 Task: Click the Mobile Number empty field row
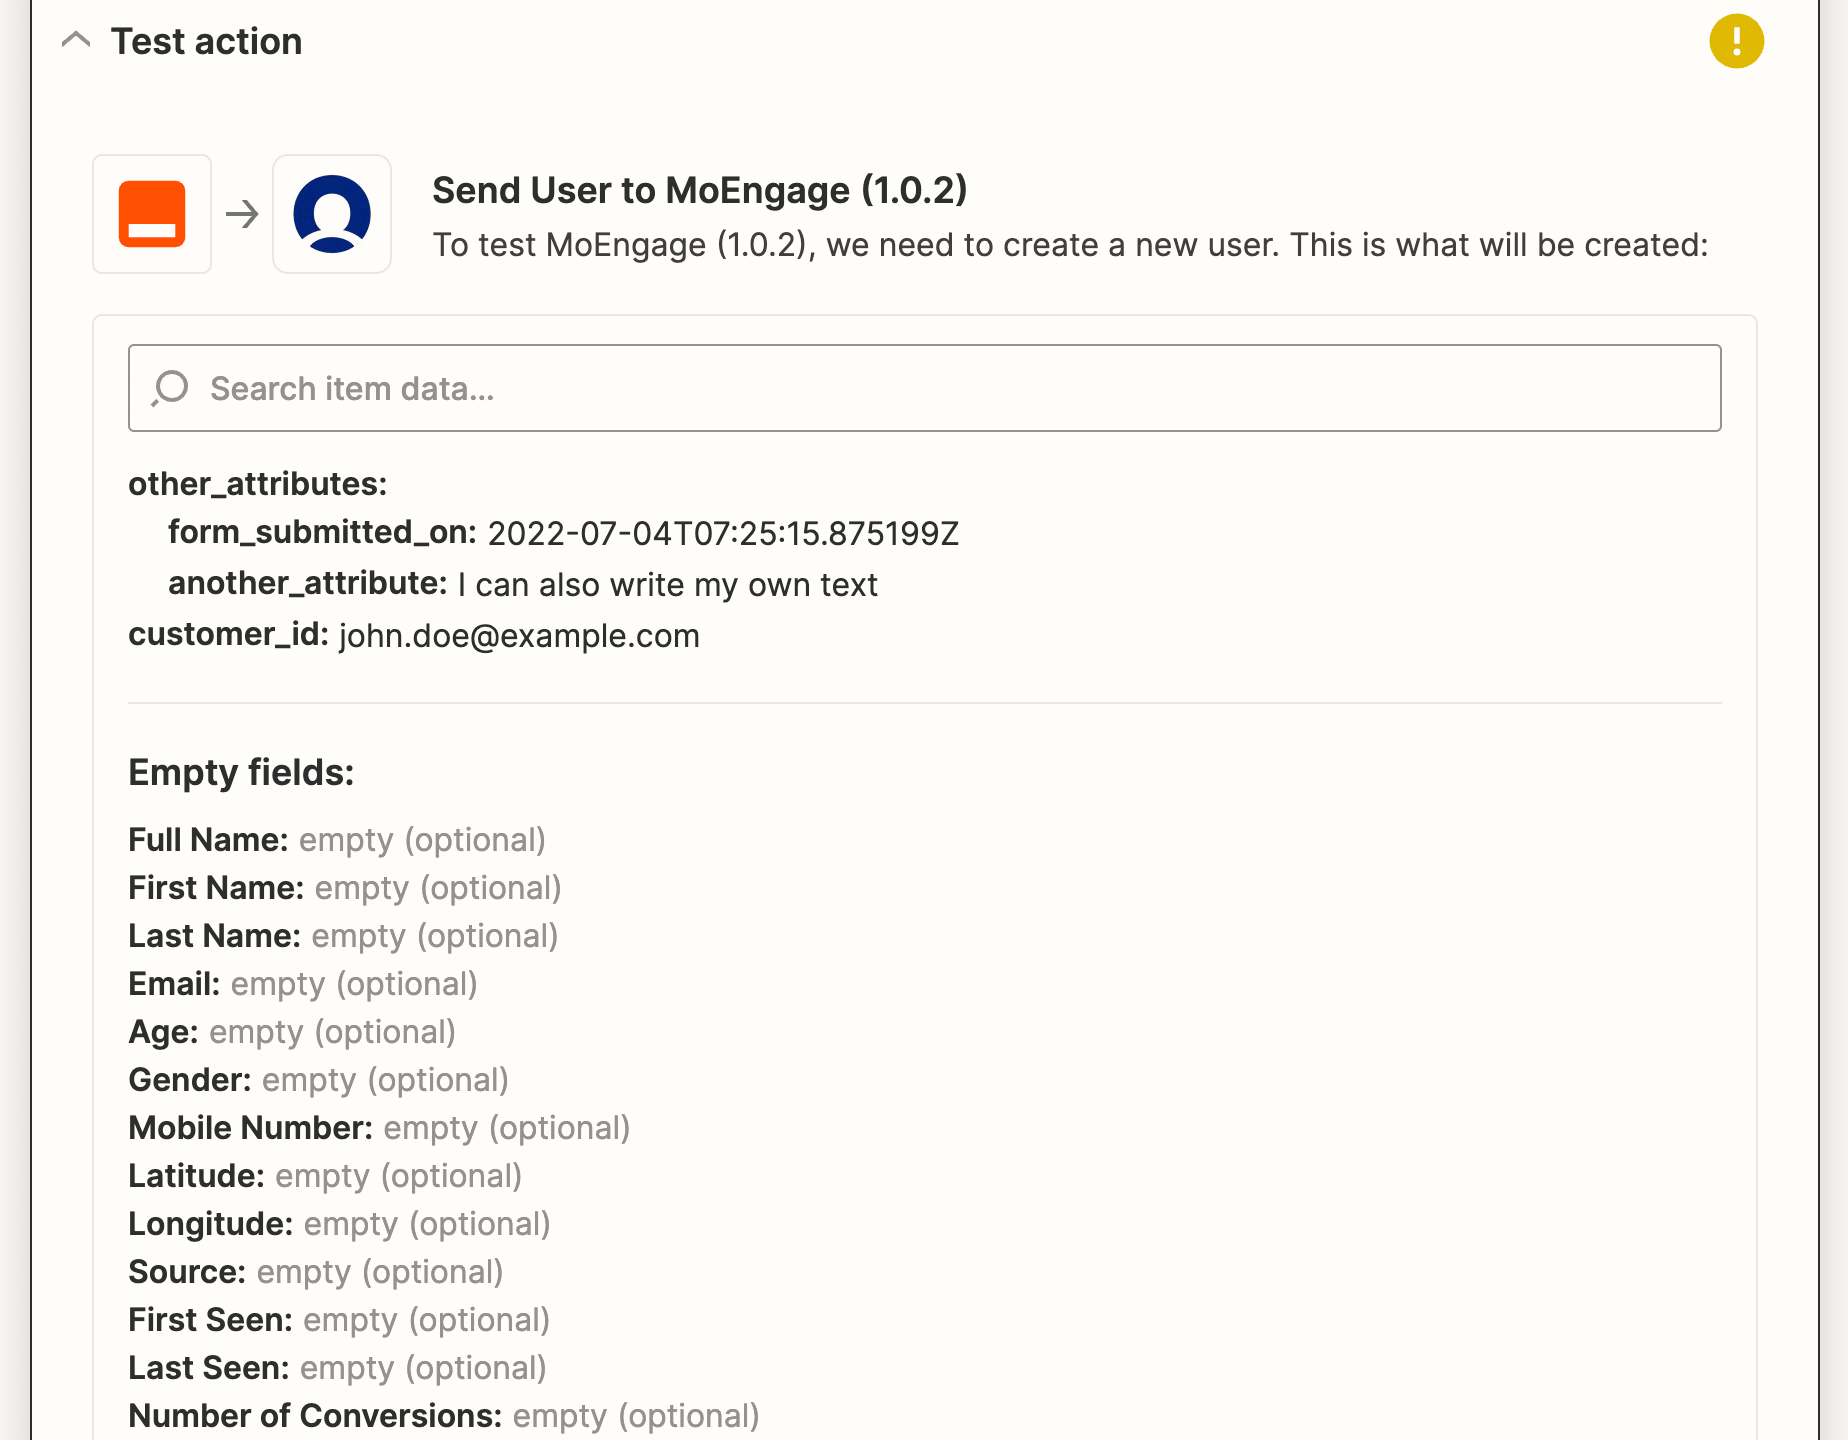coord(379,1128)
